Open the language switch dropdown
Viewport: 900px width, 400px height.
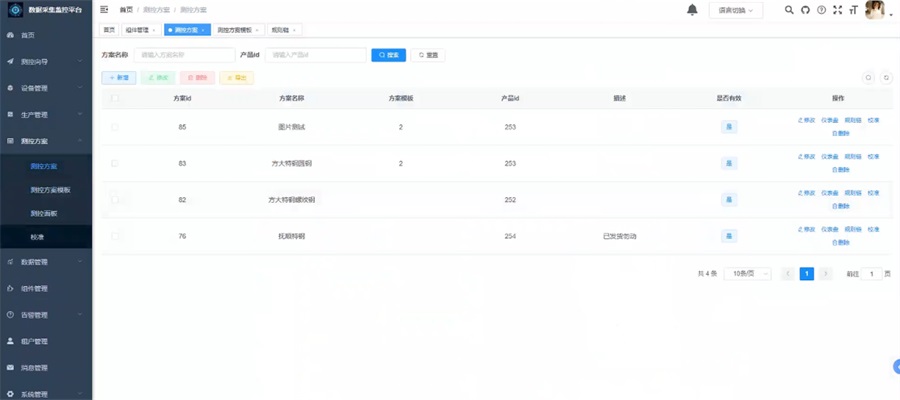(x=736, y=10)
